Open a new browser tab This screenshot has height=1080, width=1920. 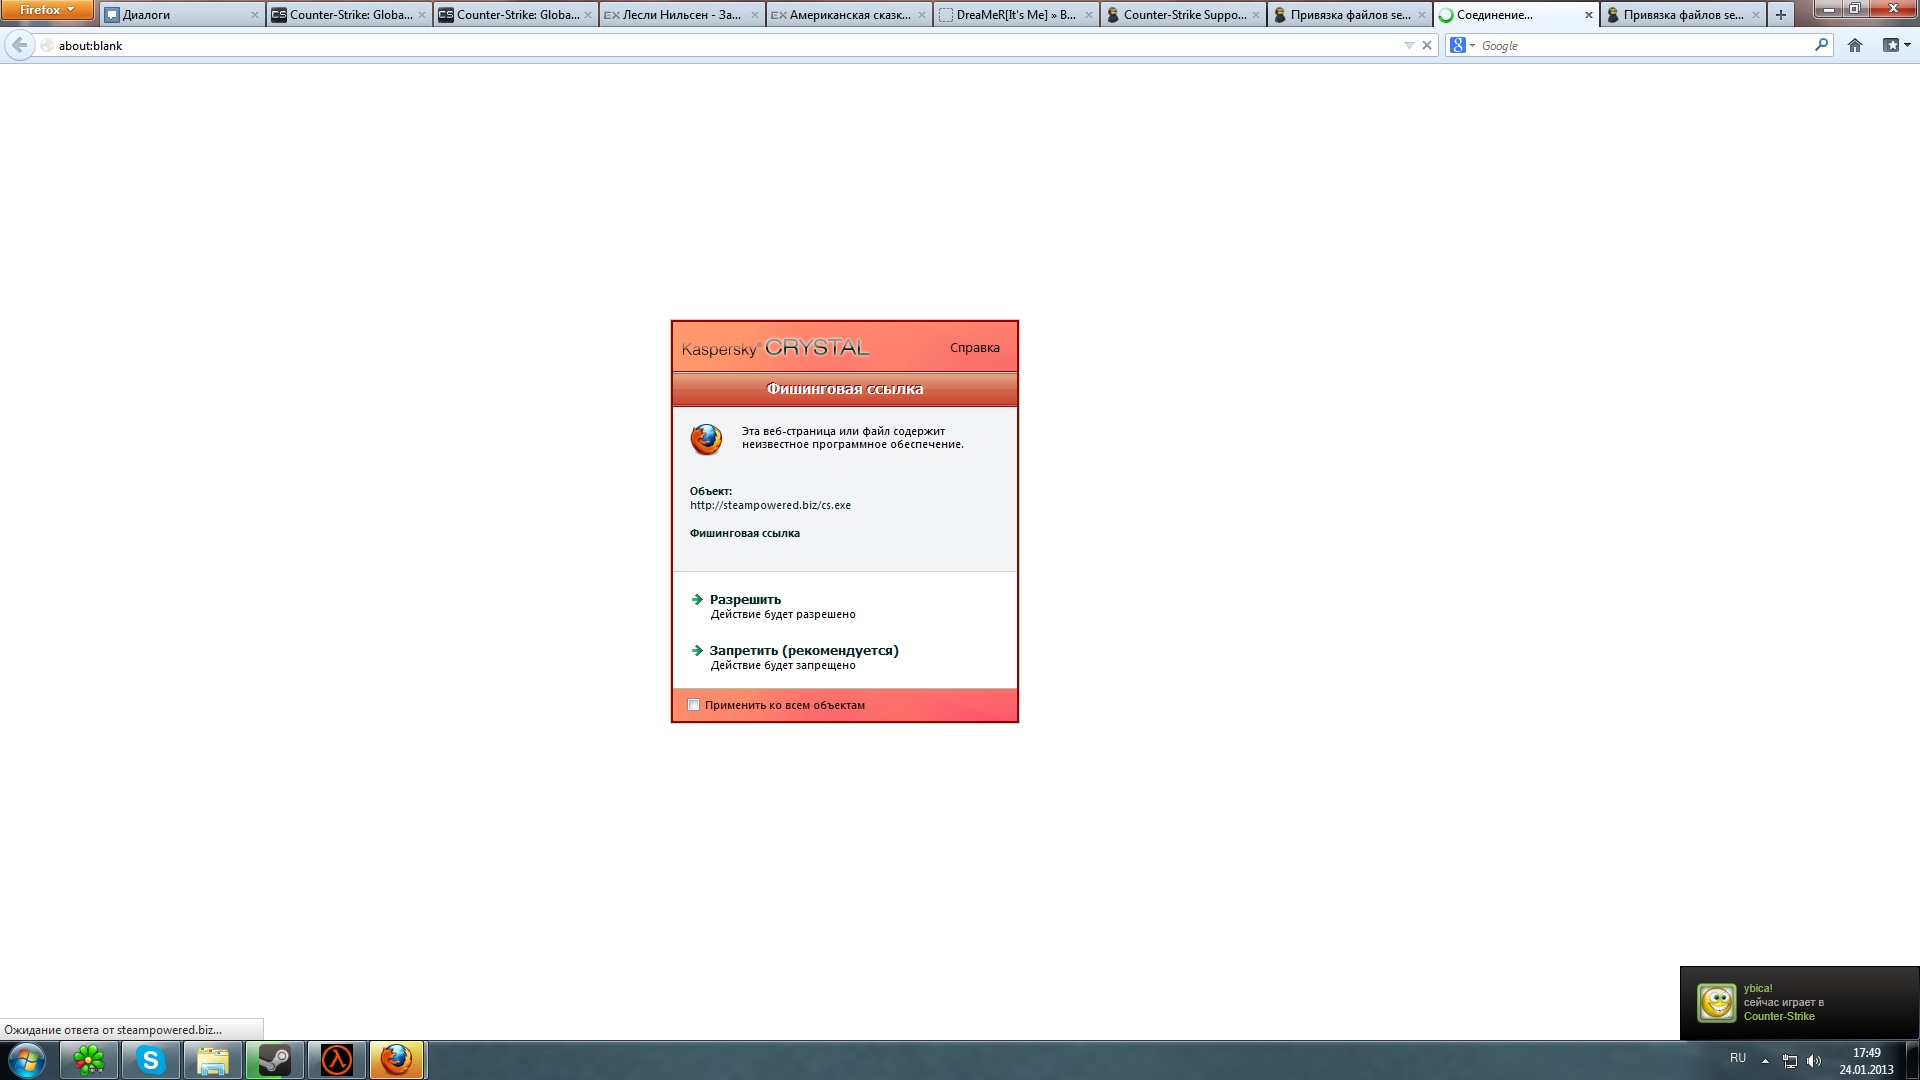point(1780,15)
